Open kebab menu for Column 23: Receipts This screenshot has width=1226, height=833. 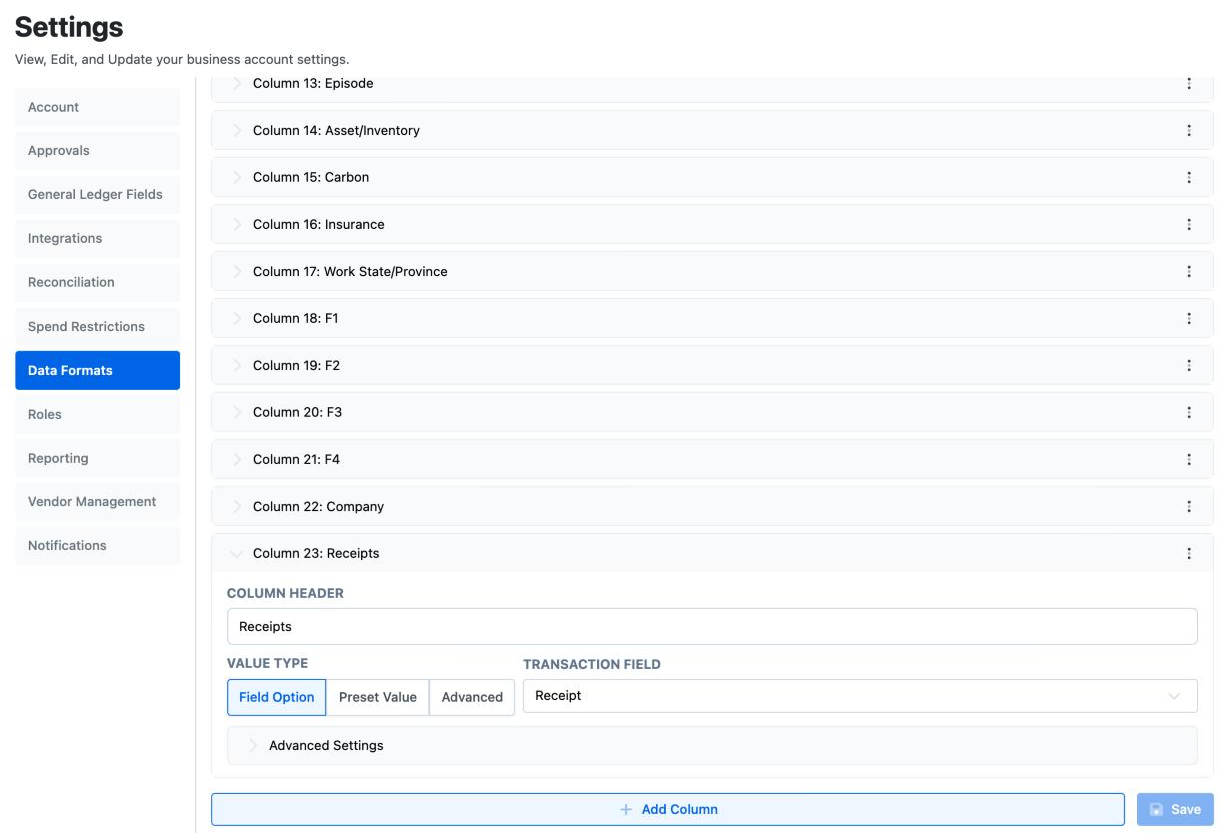pos(1189,554)
